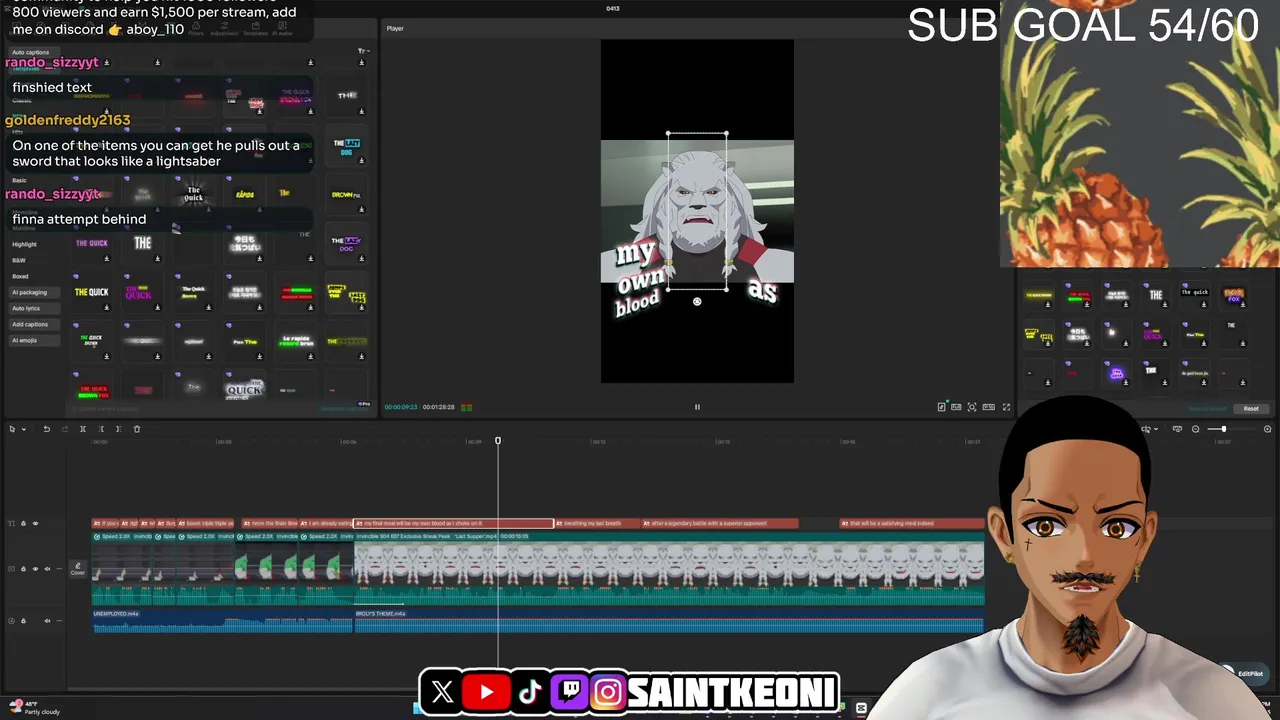Screen dimensions: 1280x720
Task: Pick the Le rapide renard brun caption template
Action: pos(296,342)
